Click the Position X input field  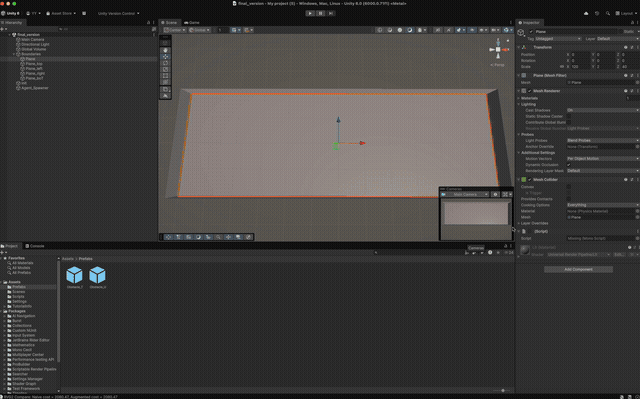[x=580, y=54]
